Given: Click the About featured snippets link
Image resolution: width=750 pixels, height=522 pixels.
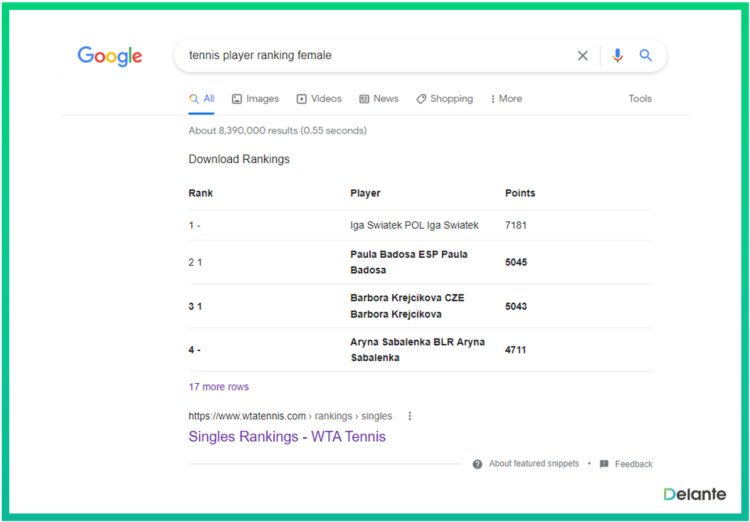Looking at the screenshot, I should [x=534, y=464].
